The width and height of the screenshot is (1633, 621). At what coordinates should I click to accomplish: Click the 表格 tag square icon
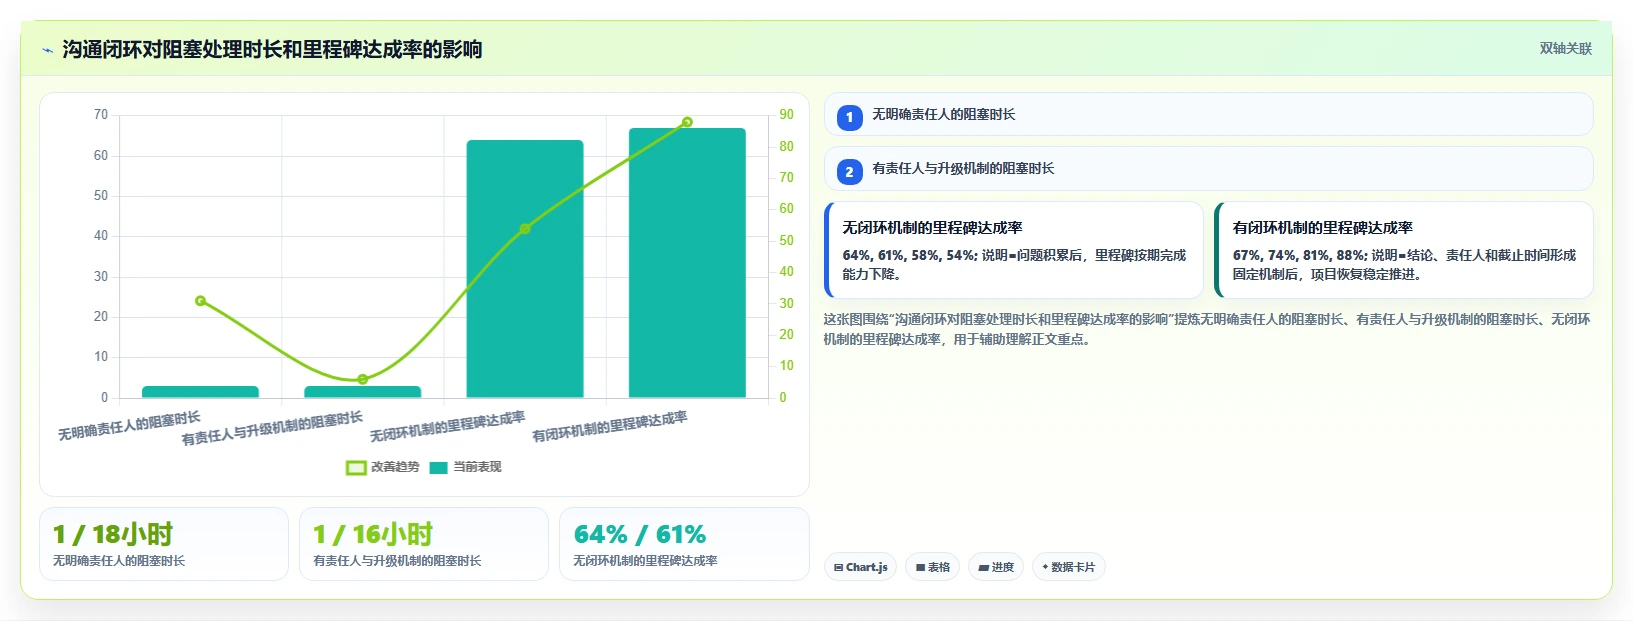pyautogui.click(x=920, y=567)
